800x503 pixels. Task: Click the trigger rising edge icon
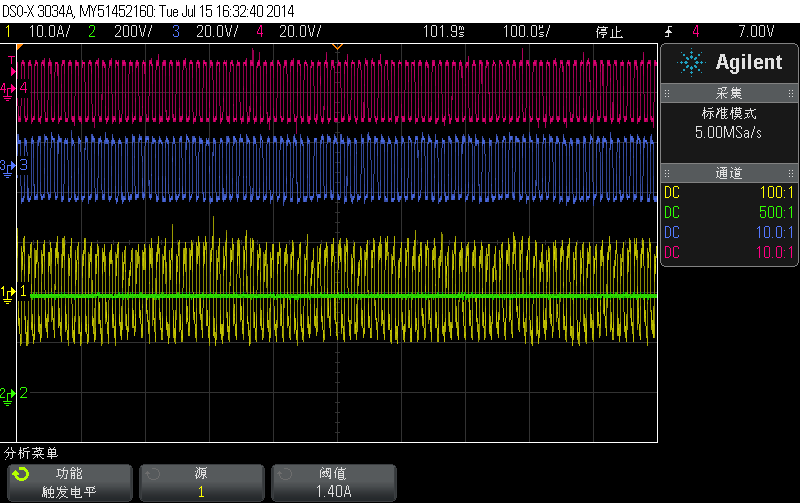668,32
